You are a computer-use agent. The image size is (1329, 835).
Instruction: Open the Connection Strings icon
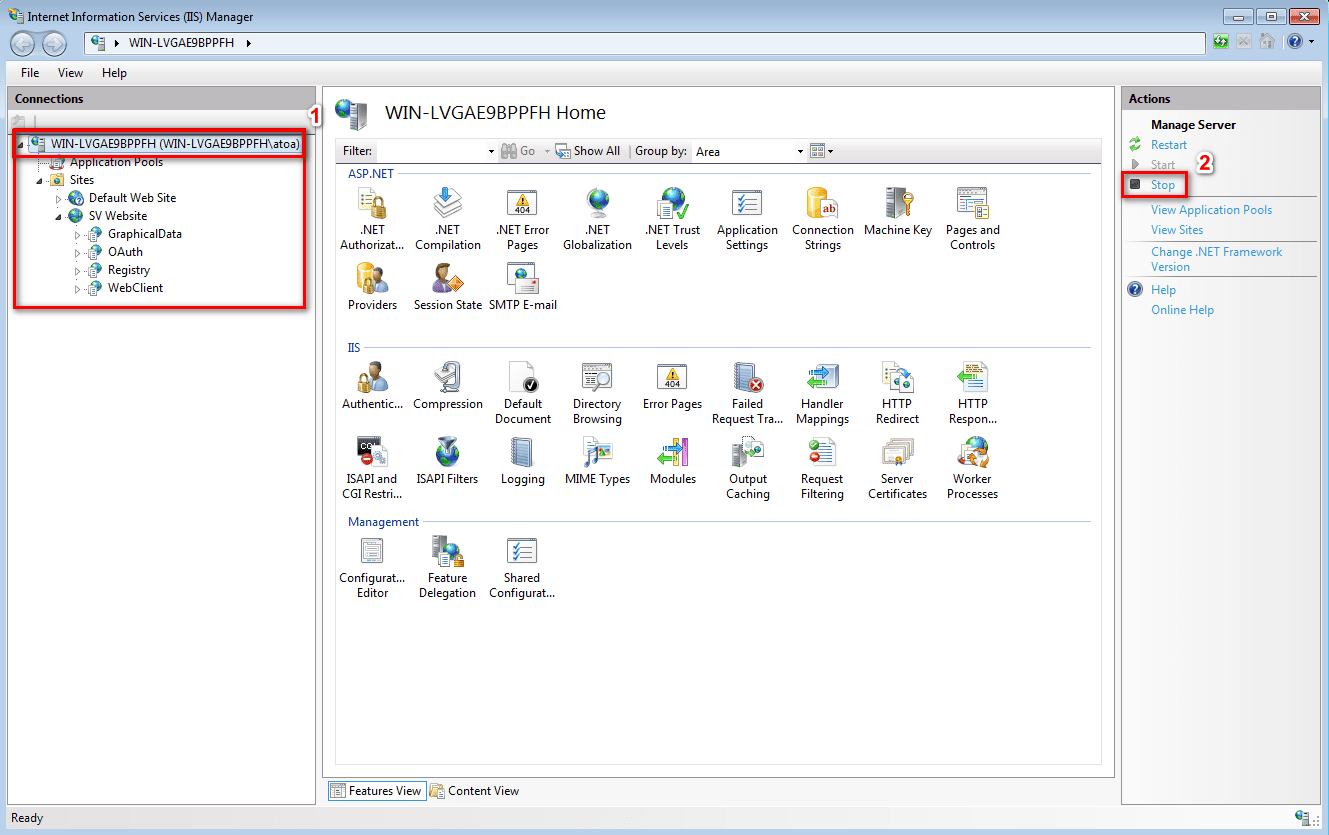(822, 206)
